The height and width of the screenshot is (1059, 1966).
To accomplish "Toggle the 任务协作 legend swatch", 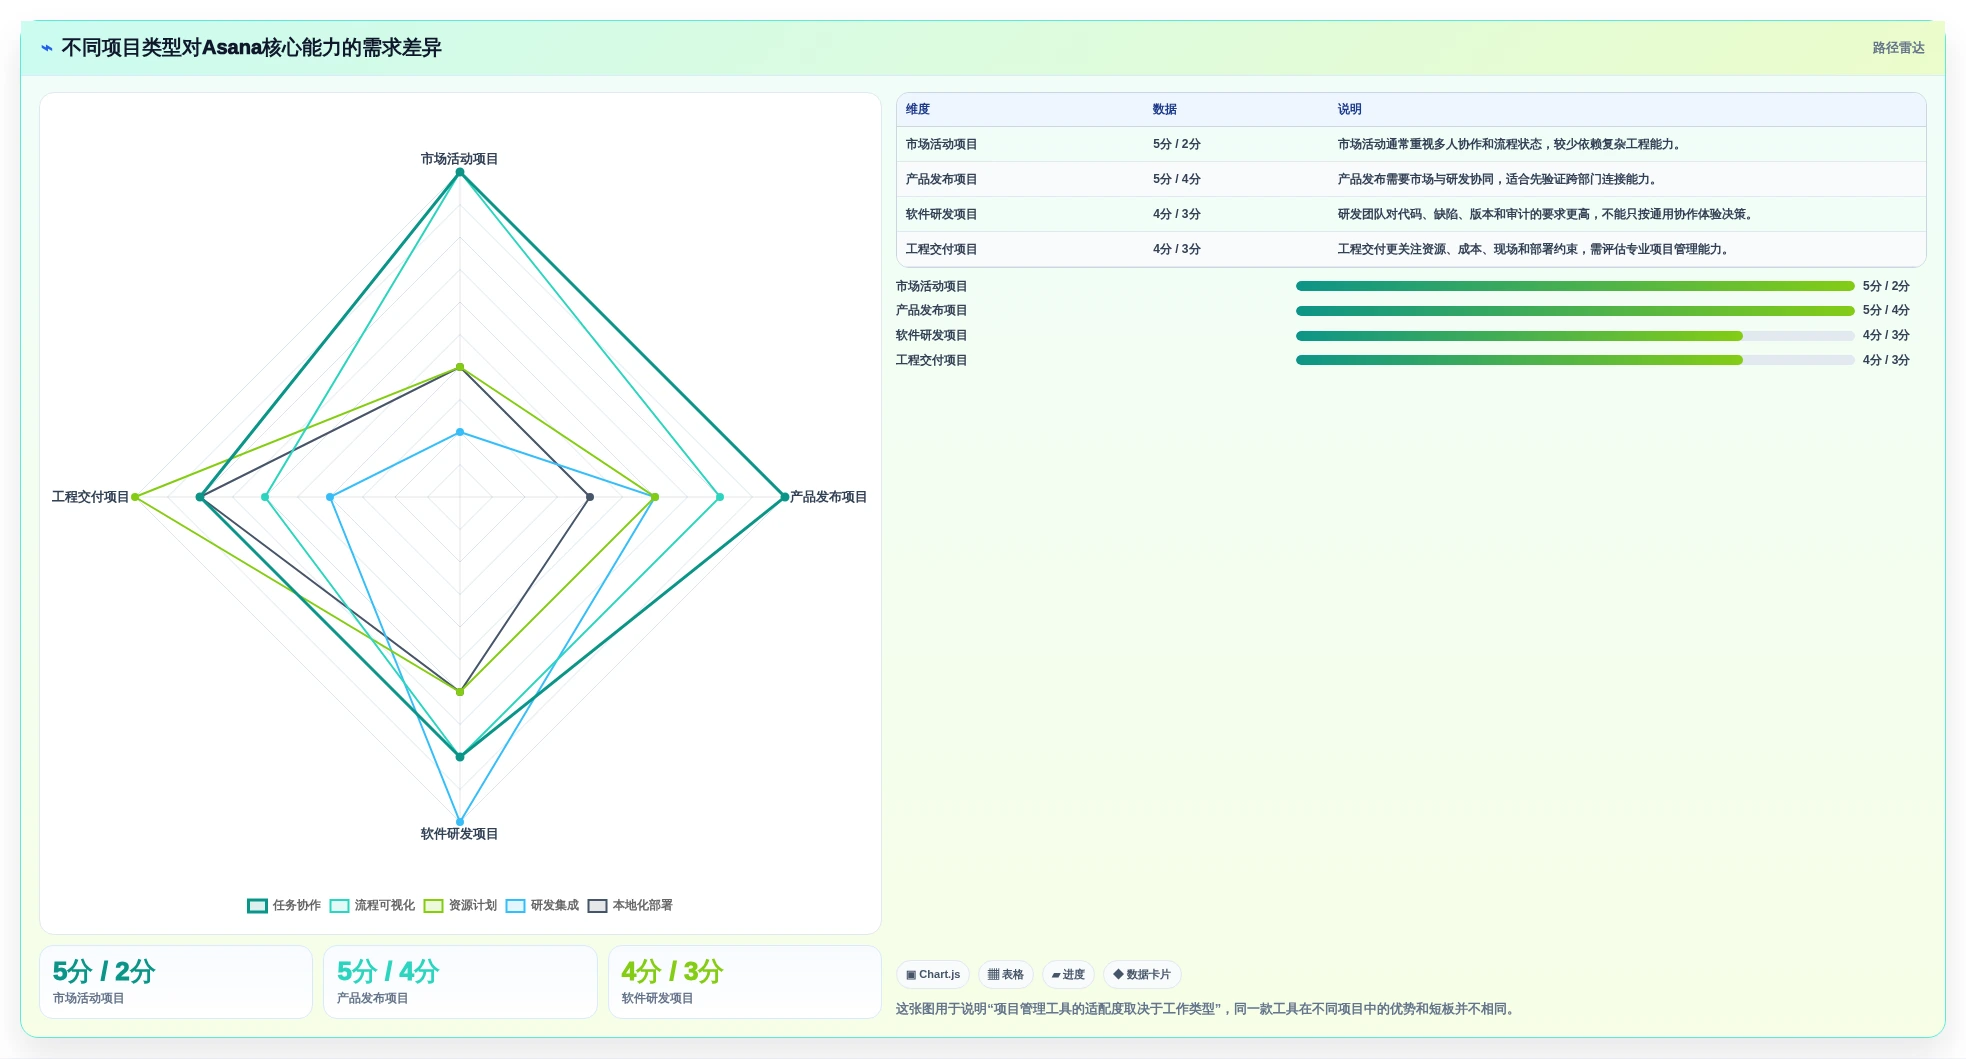I will pos(257,906).
